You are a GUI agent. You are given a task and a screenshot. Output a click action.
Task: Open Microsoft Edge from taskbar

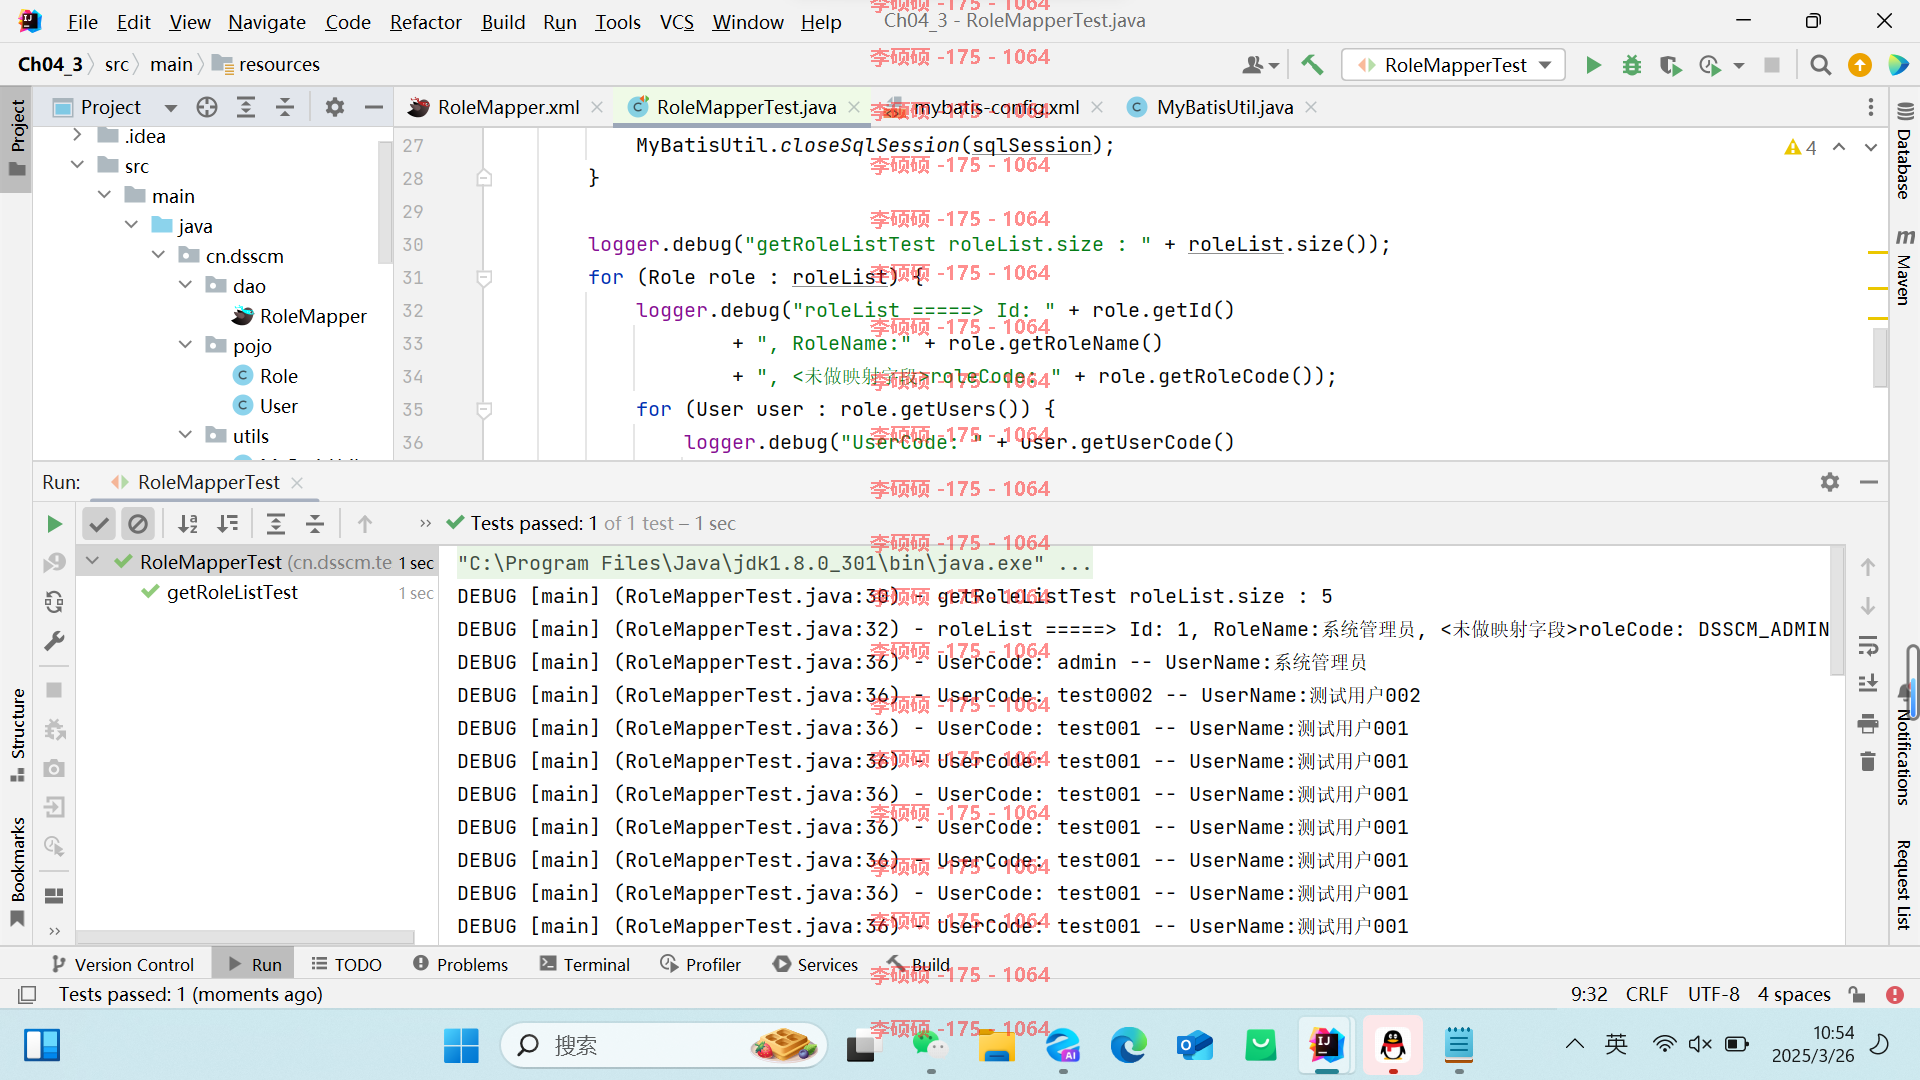tap(1128, 1045)
